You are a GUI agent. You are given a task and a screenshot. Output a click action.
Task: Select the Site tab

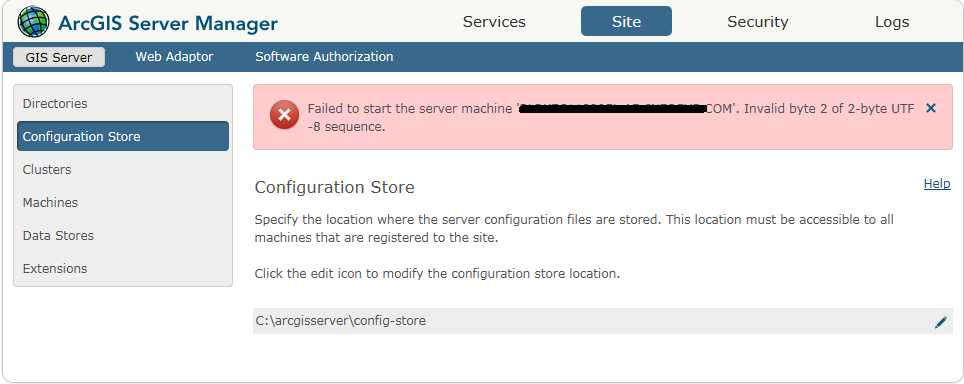(626, 22)
